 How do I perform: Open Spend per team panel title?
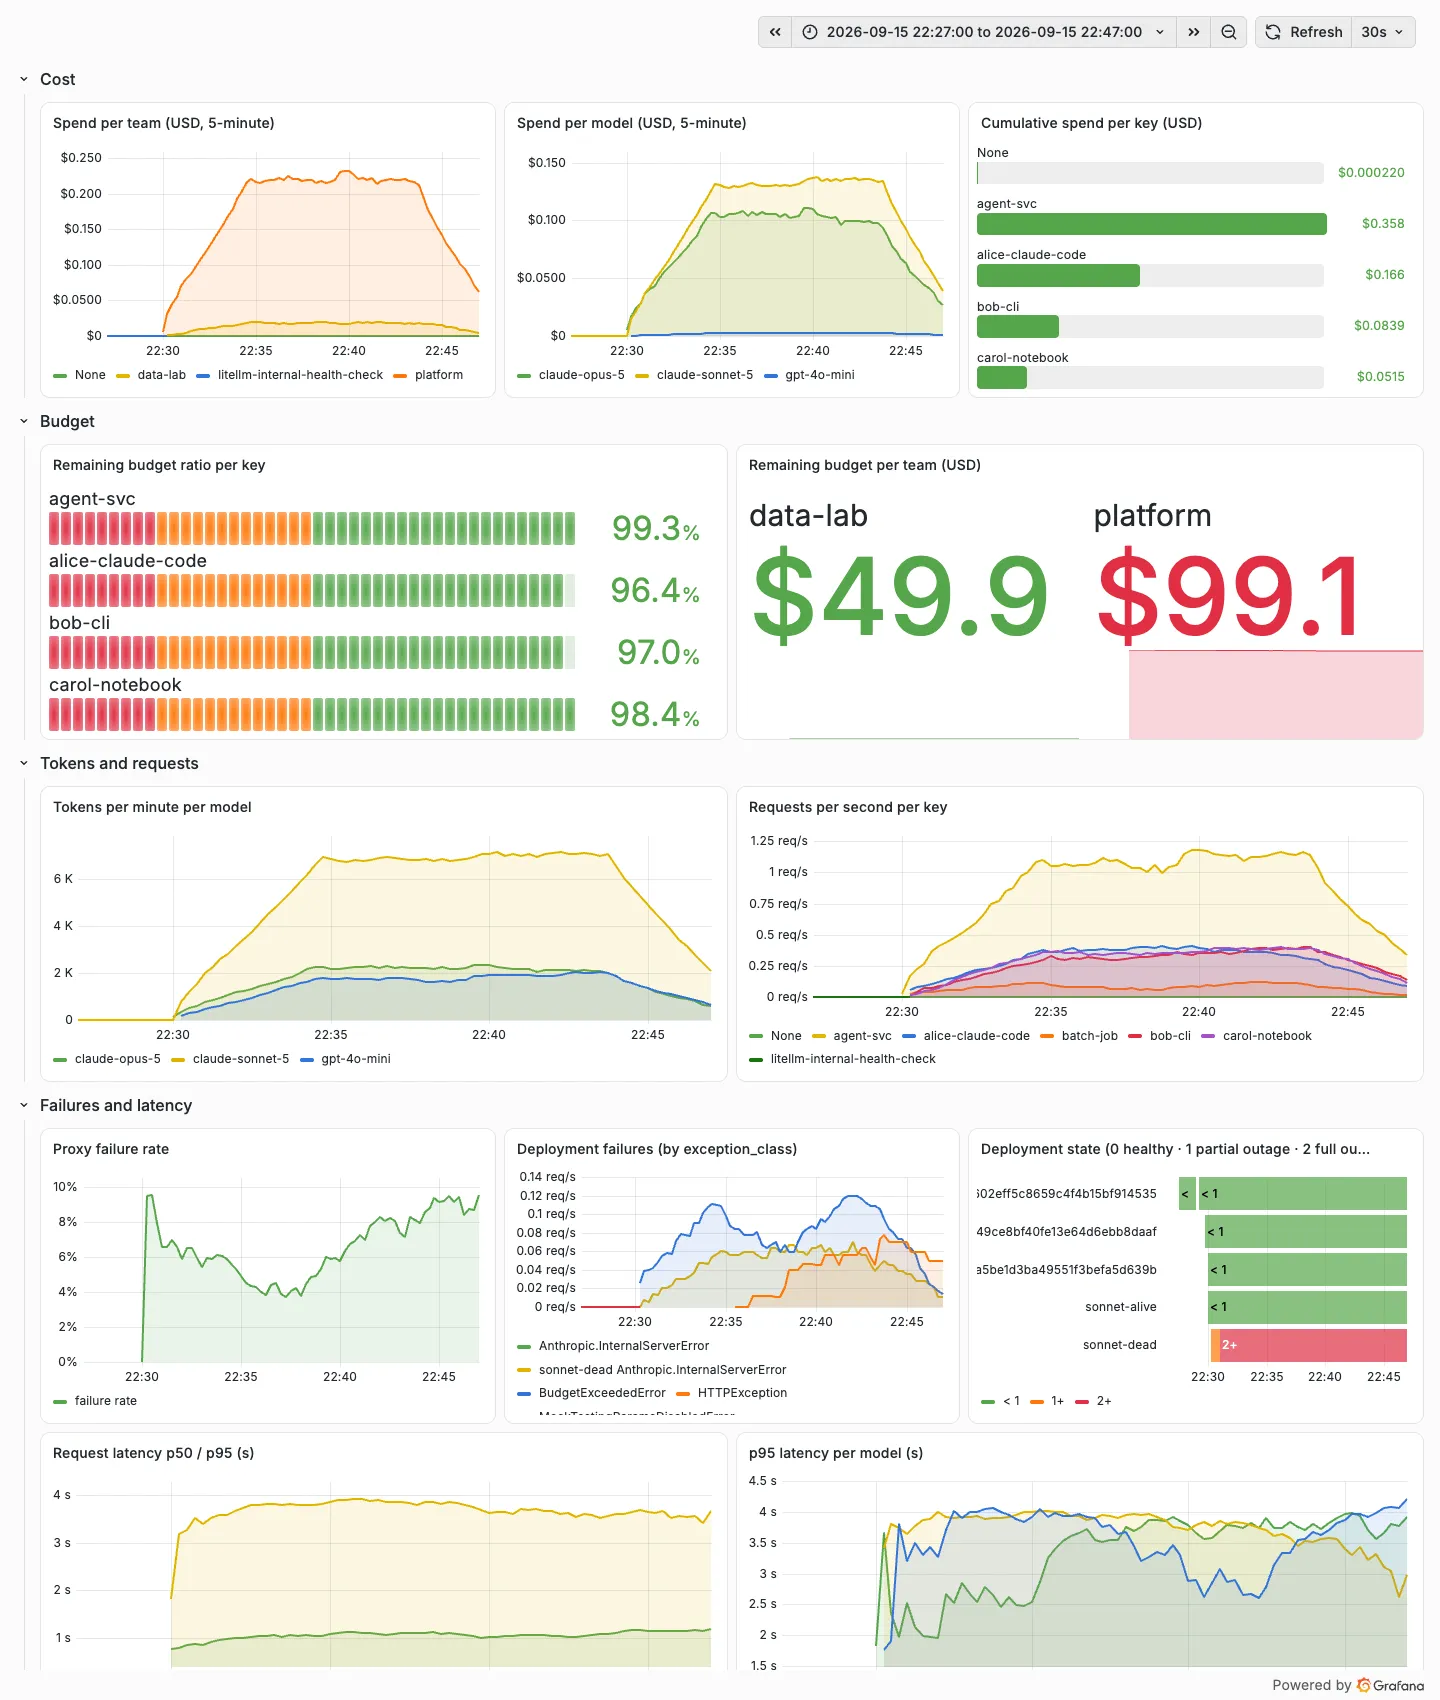pyautogui.click(x=163, y=123)
